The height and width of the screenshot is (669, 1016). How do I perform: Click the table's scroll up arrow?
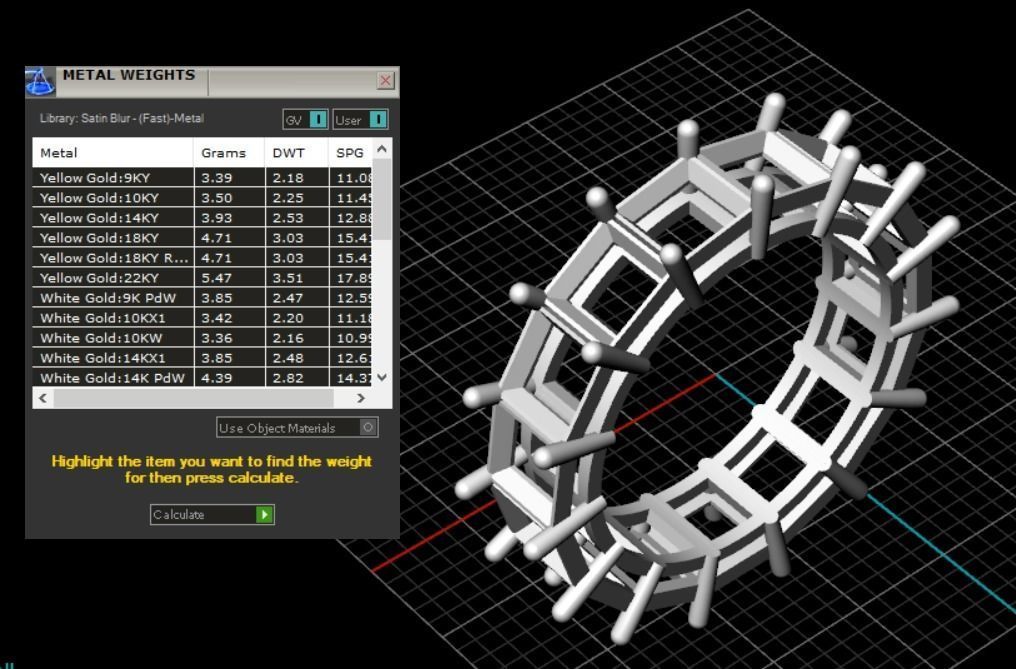click(x=382, y=149)
